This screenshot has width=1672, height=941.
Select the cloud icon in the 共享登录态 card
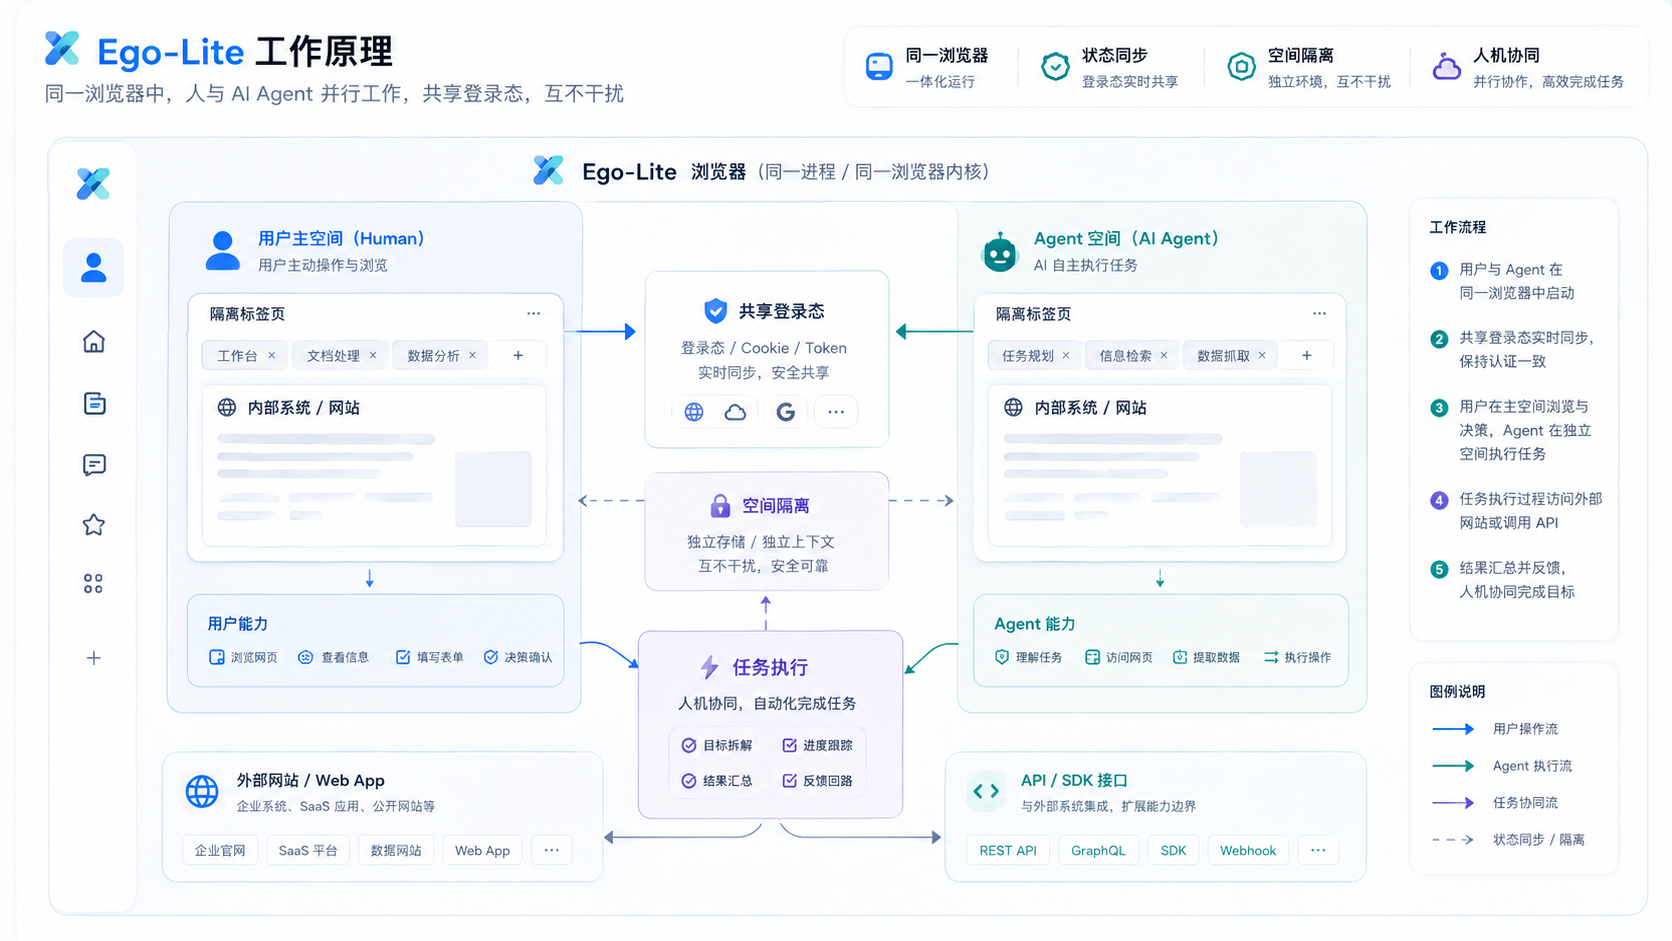[735, 412]
